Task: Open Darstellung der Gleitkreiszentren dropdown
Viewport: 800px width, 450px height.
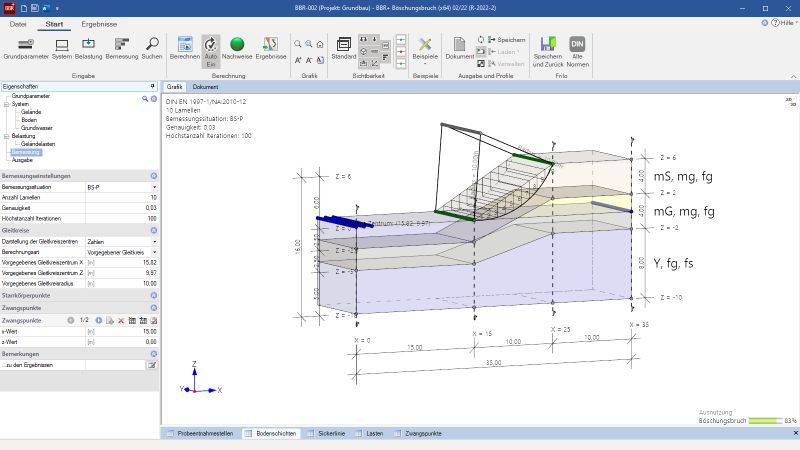Action: pos(155,242)
